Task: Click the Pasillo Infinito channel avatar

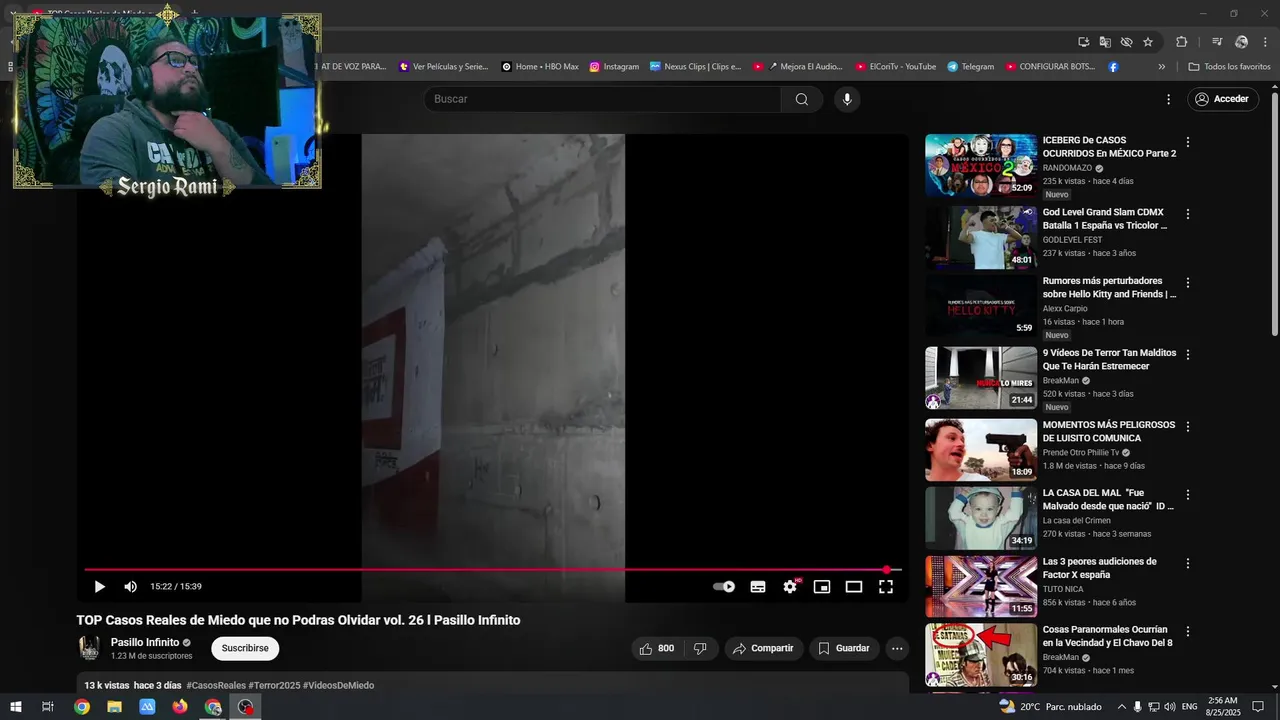Action: click(89, 648)
